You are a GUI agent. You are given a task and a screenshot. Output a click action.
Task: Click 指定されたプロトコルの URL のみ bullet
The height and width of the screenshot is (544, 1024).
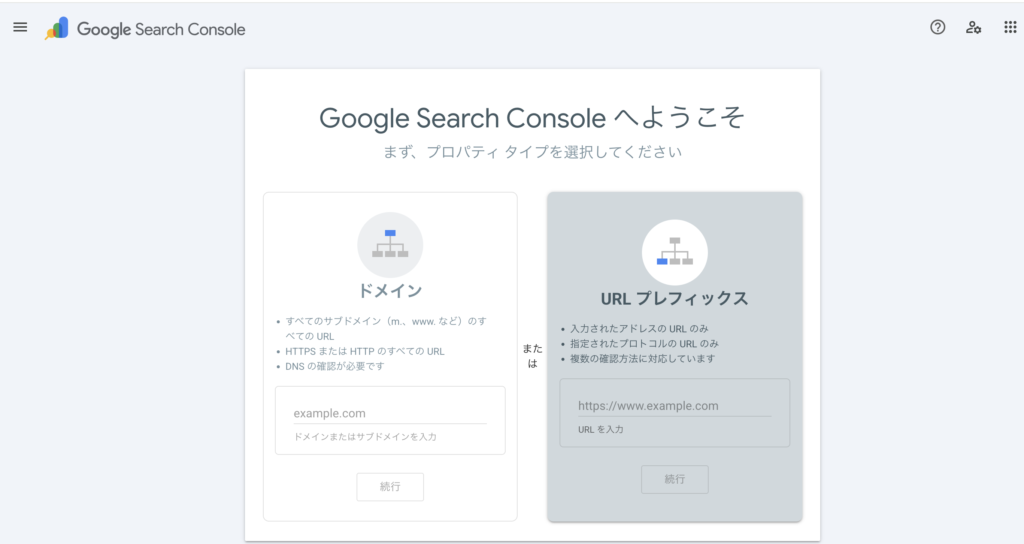(x=644, y=344)
